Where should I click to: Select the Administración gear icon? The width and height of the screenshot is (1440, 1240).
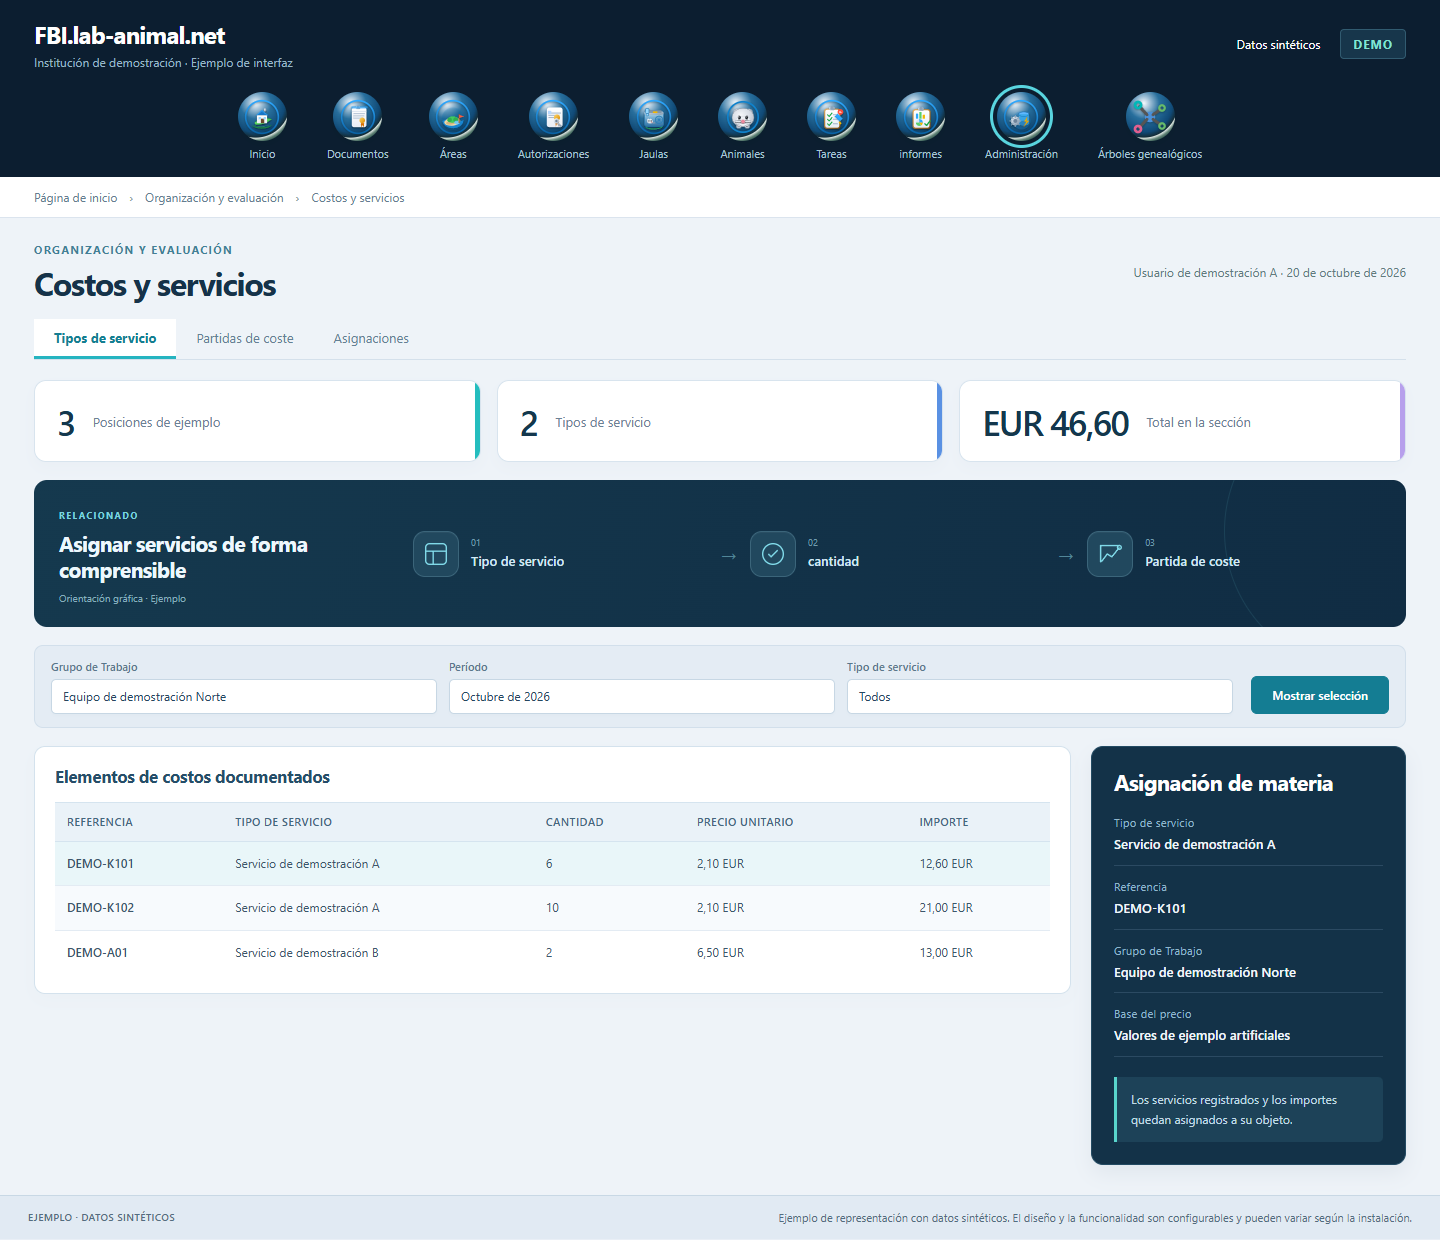pos(1021,116)
